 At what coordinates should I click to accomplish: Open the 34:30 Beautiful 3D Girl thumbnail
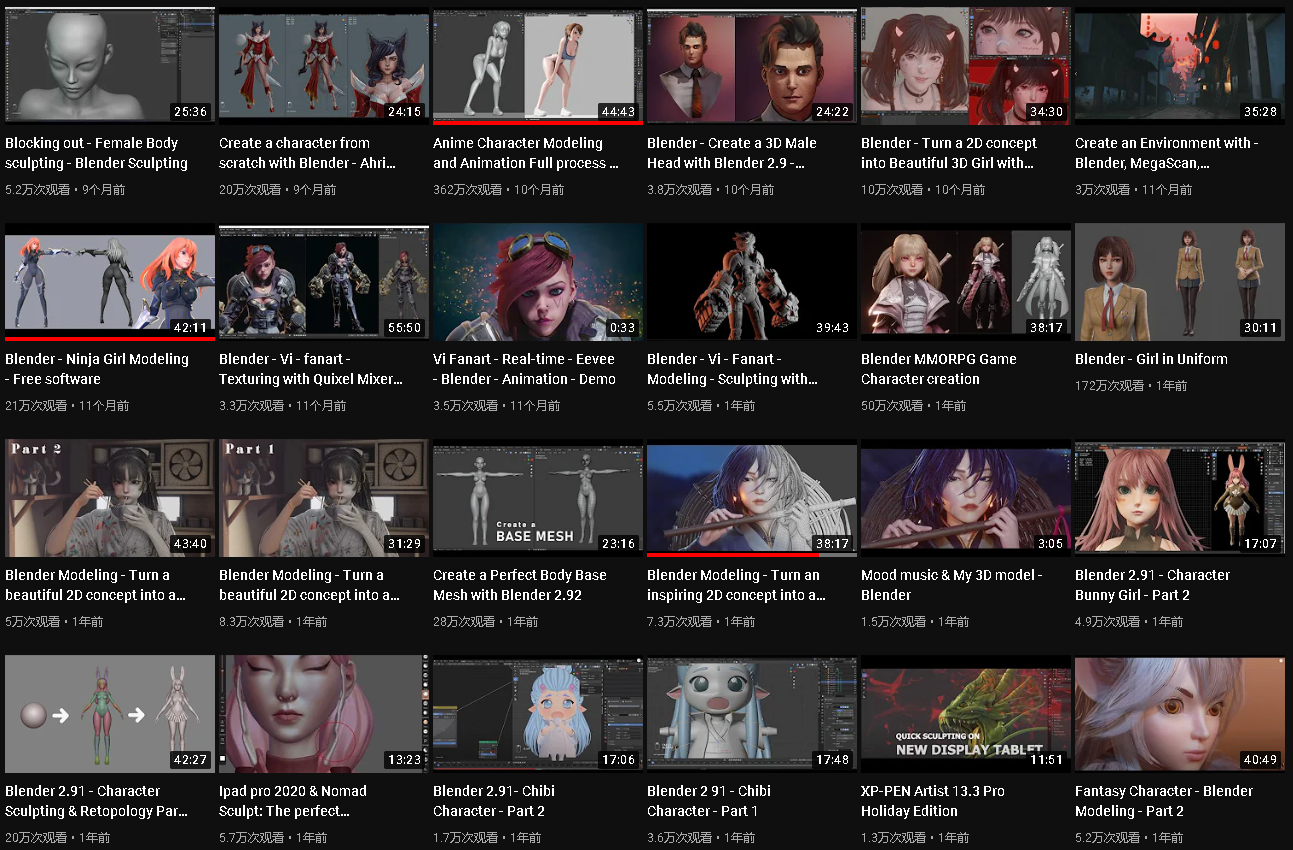coord(966,65)
